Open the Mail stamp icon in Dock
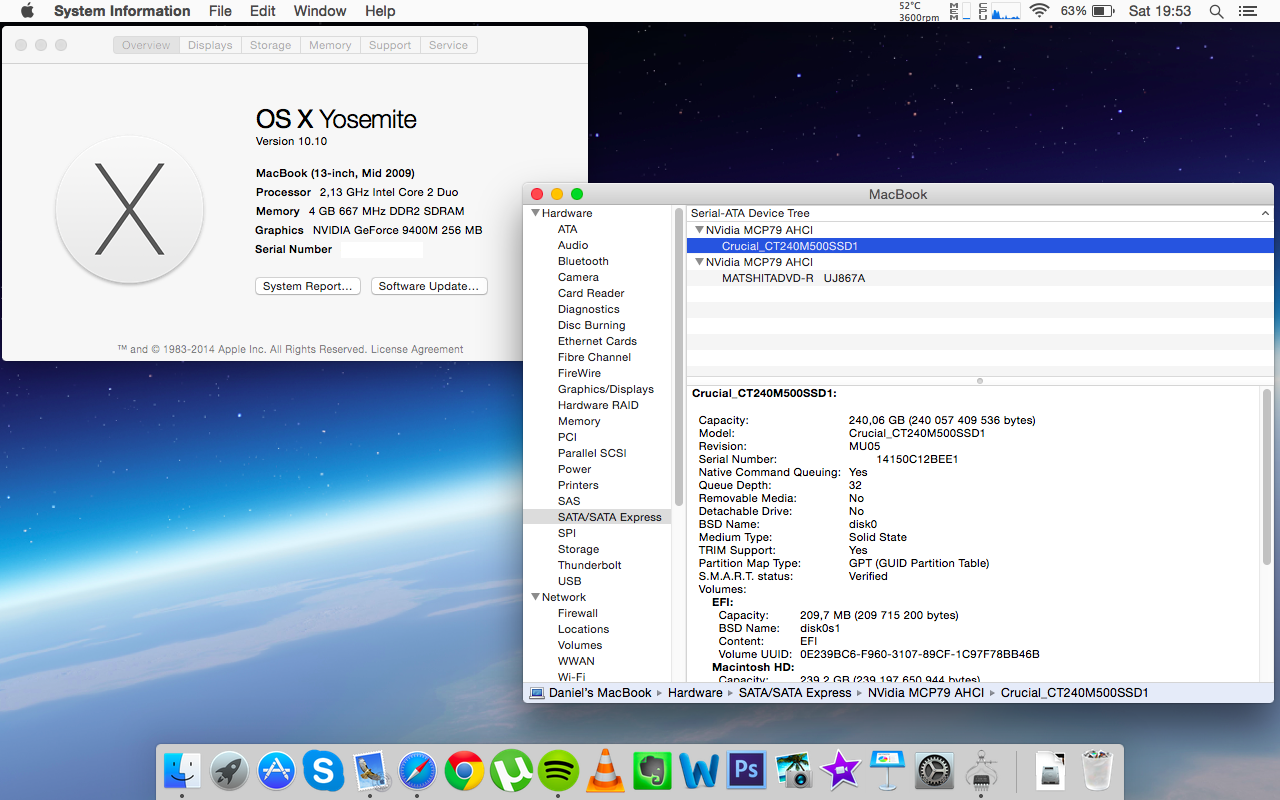Screen dimensions: 1280x800 click(x=370, y=770)
